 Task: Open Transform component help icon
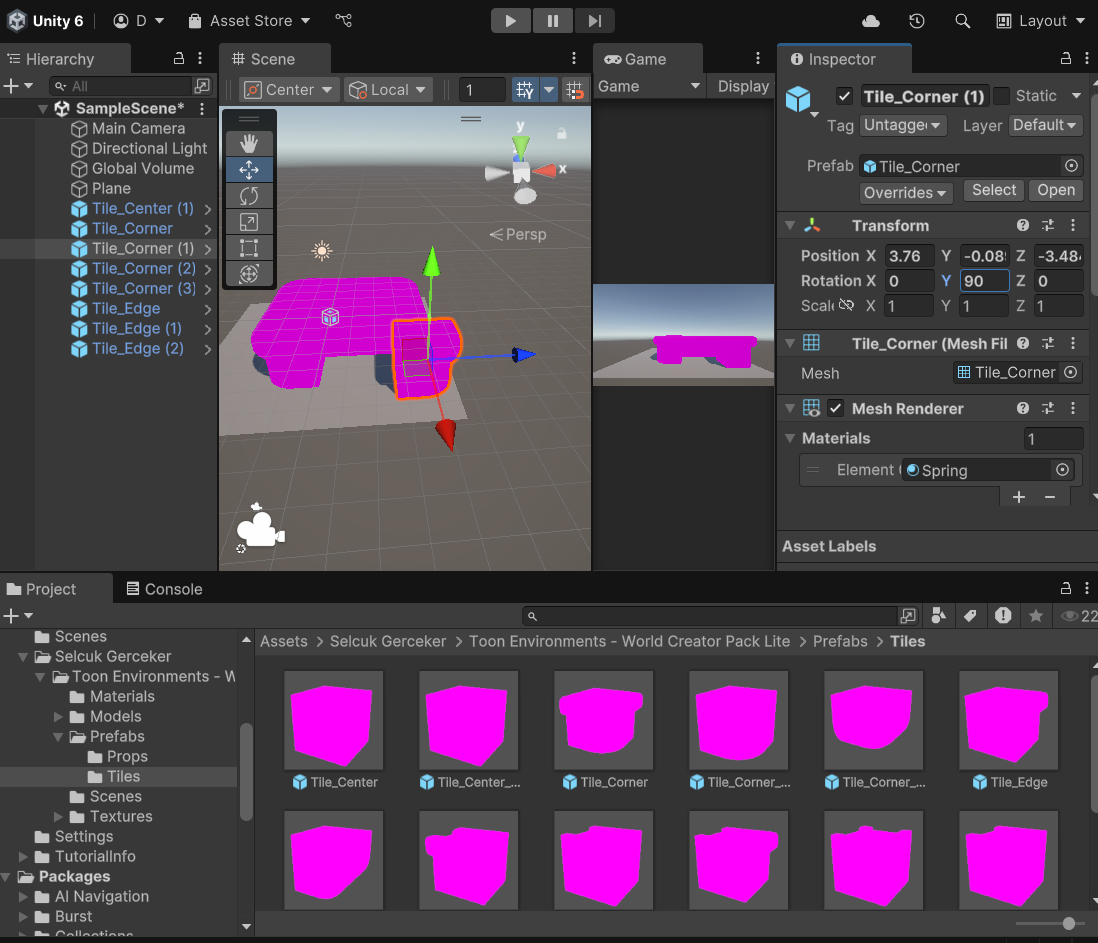pyautogui.click(x=1023, y=225)
